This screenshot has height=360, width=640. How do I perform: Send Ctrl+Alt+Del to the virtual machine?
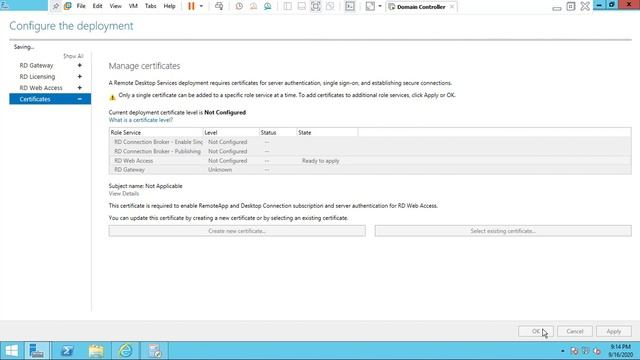click(219, 6)
